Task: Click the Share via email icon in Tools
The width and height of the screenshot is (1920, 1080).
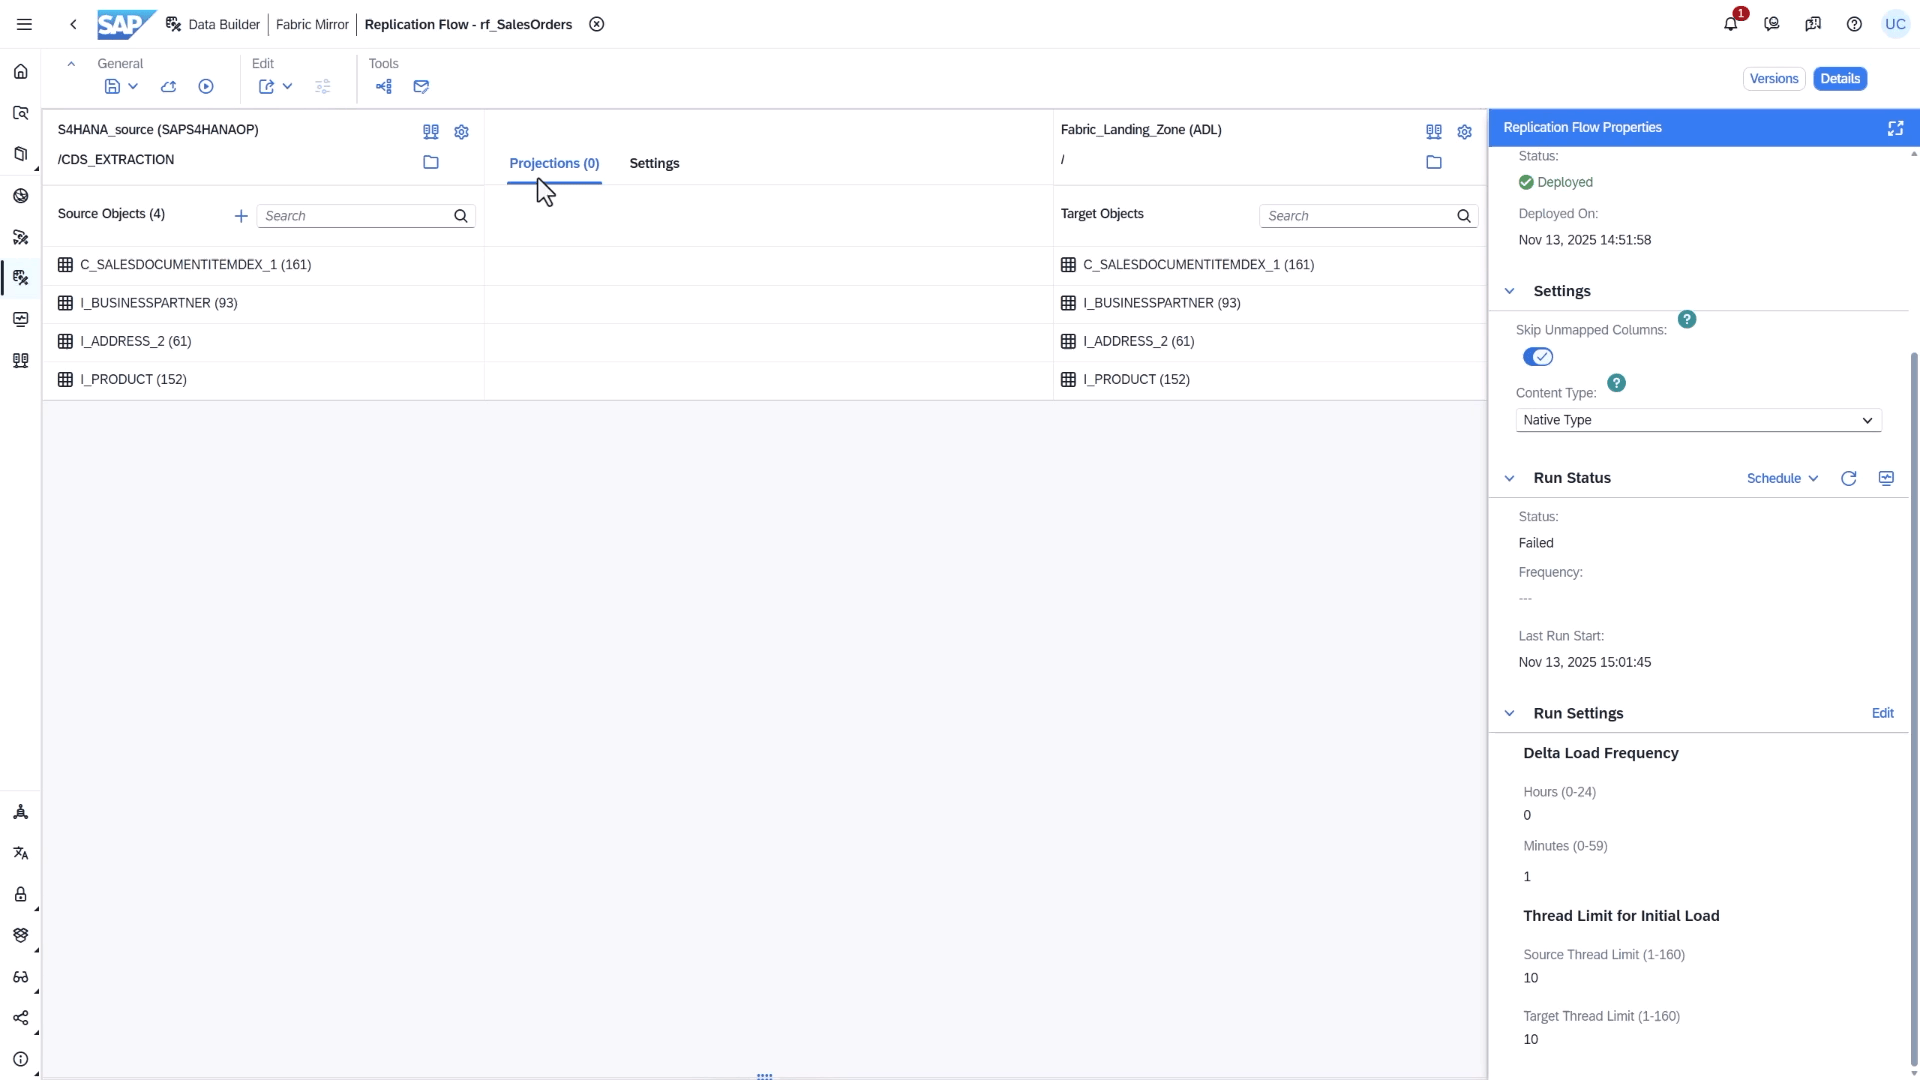Action: (x=420, y=87)
